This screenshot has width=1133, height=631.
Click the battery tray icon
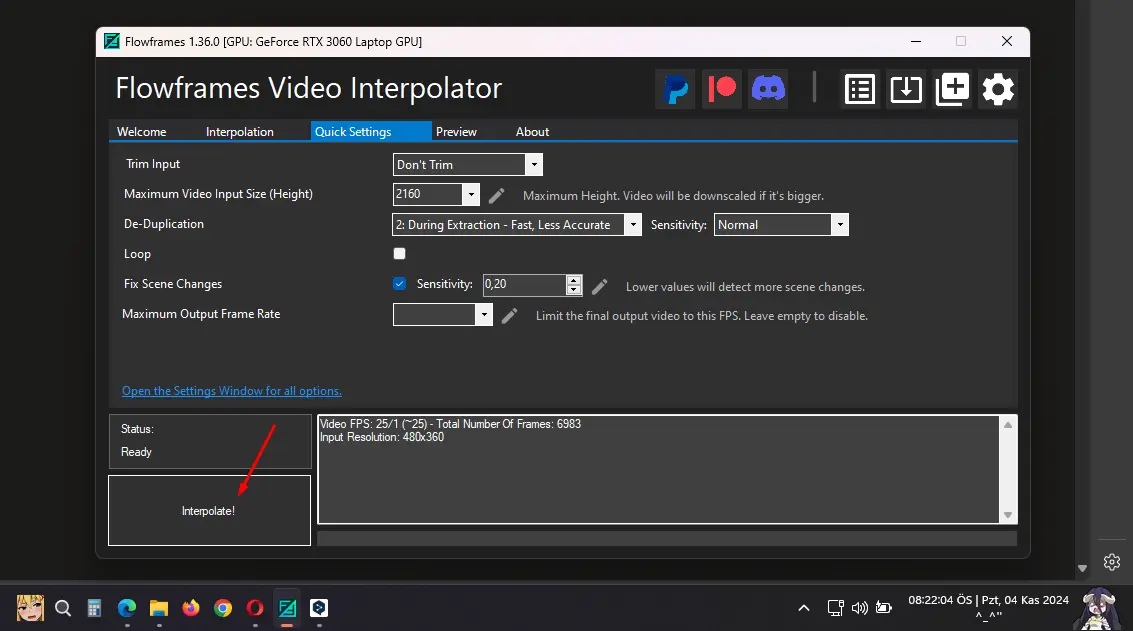point(884,607)
